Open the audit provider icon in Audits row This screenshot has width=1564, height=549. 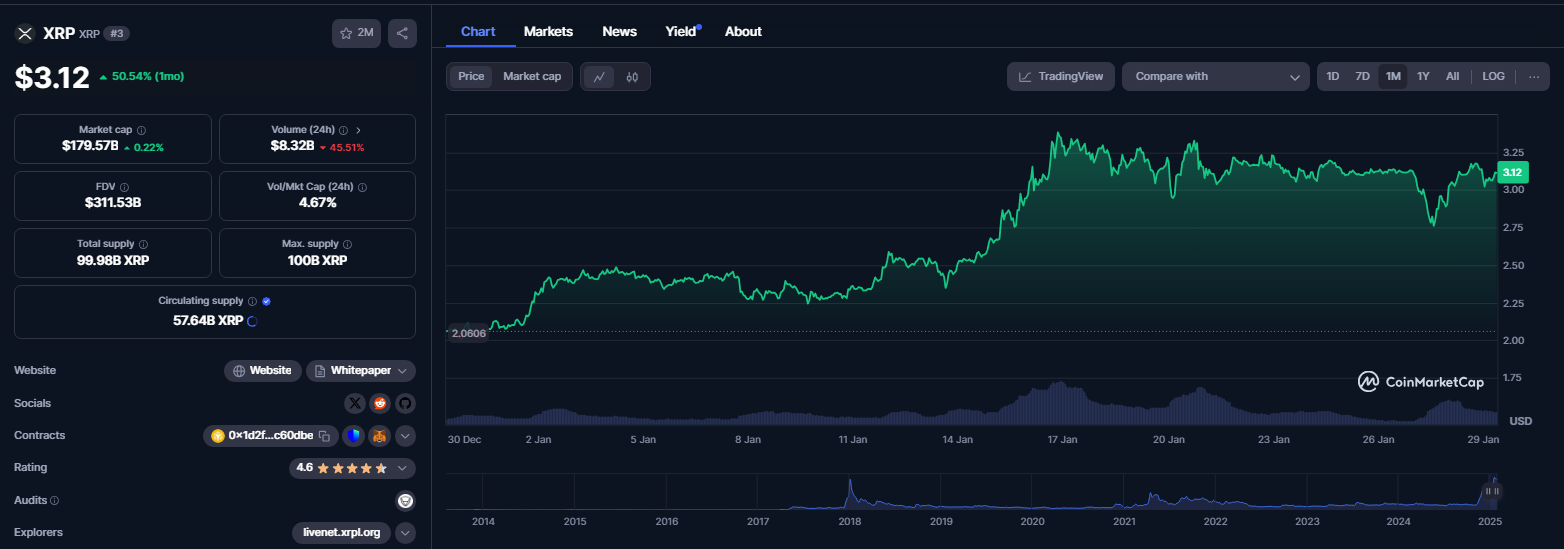405,500
